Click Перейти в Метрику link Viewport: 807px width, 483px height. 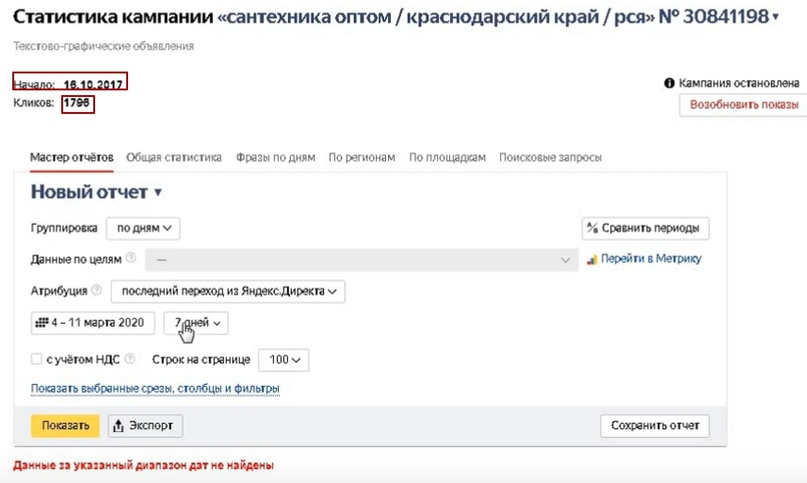click(x=651, y=258)
